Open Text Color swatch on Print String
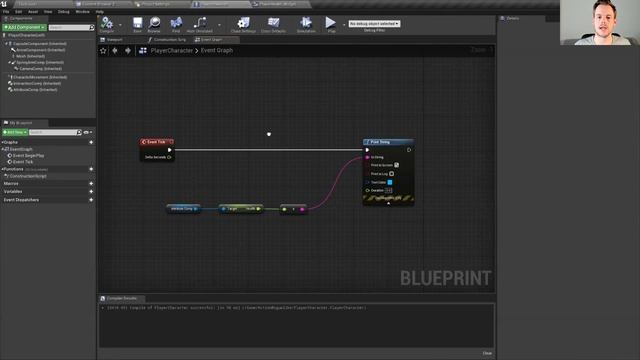 (x=390, y=182)
